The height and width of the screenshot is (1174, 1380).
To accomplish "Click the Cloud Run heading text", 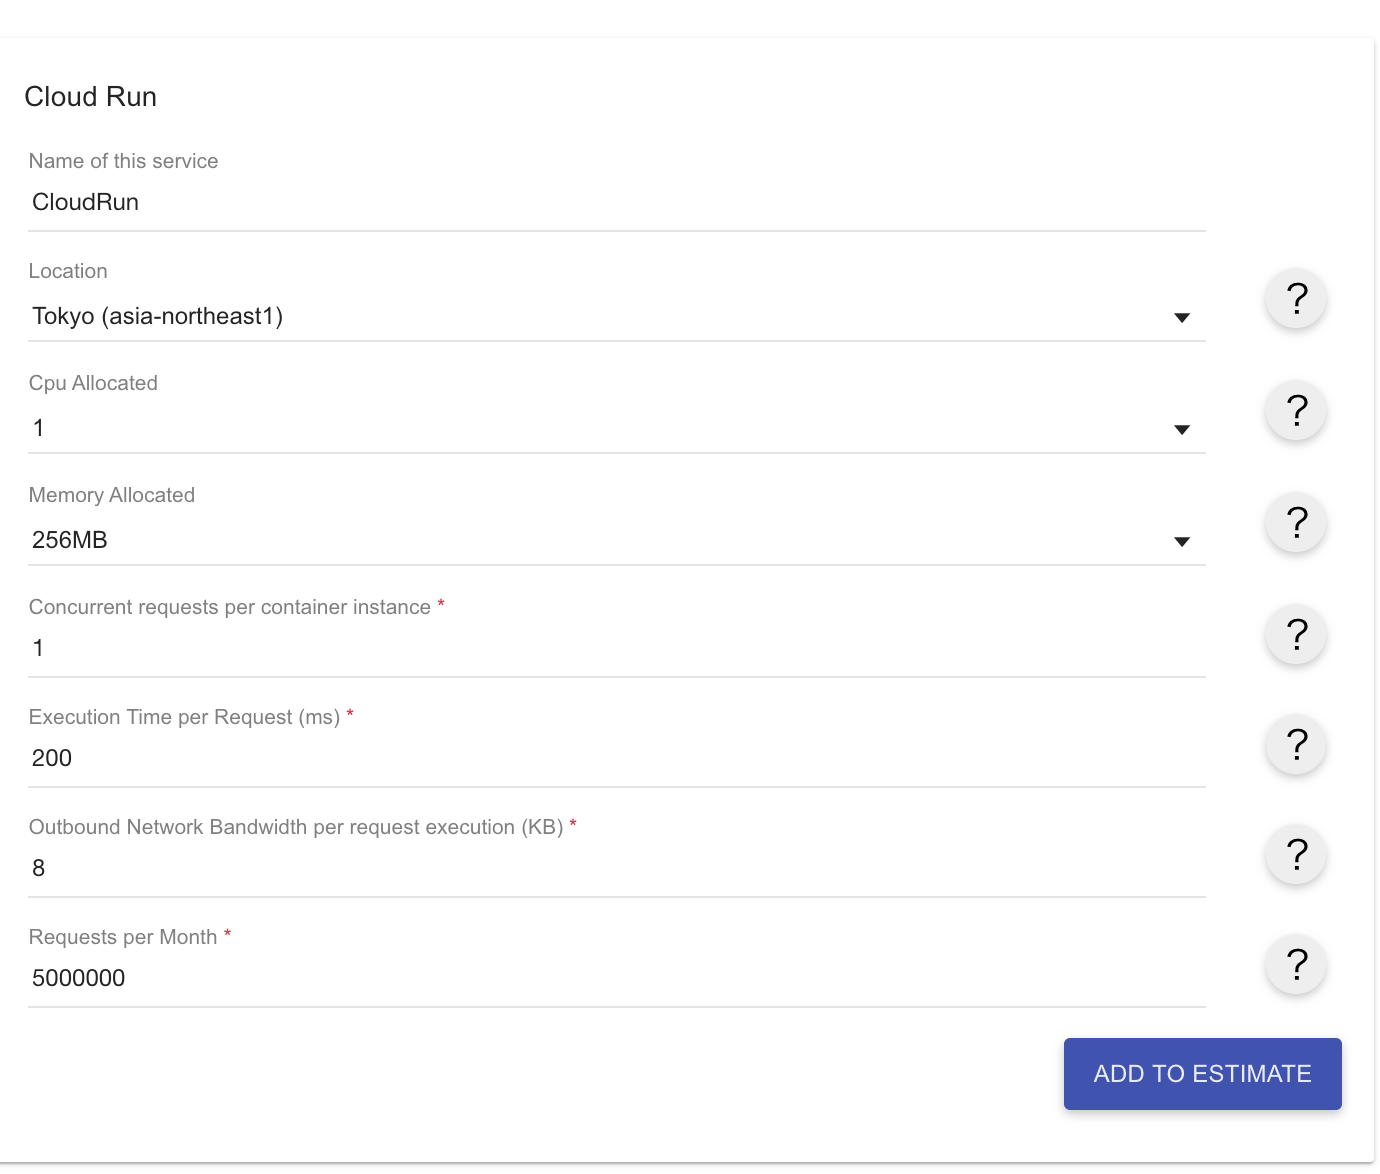I will 91,97.
